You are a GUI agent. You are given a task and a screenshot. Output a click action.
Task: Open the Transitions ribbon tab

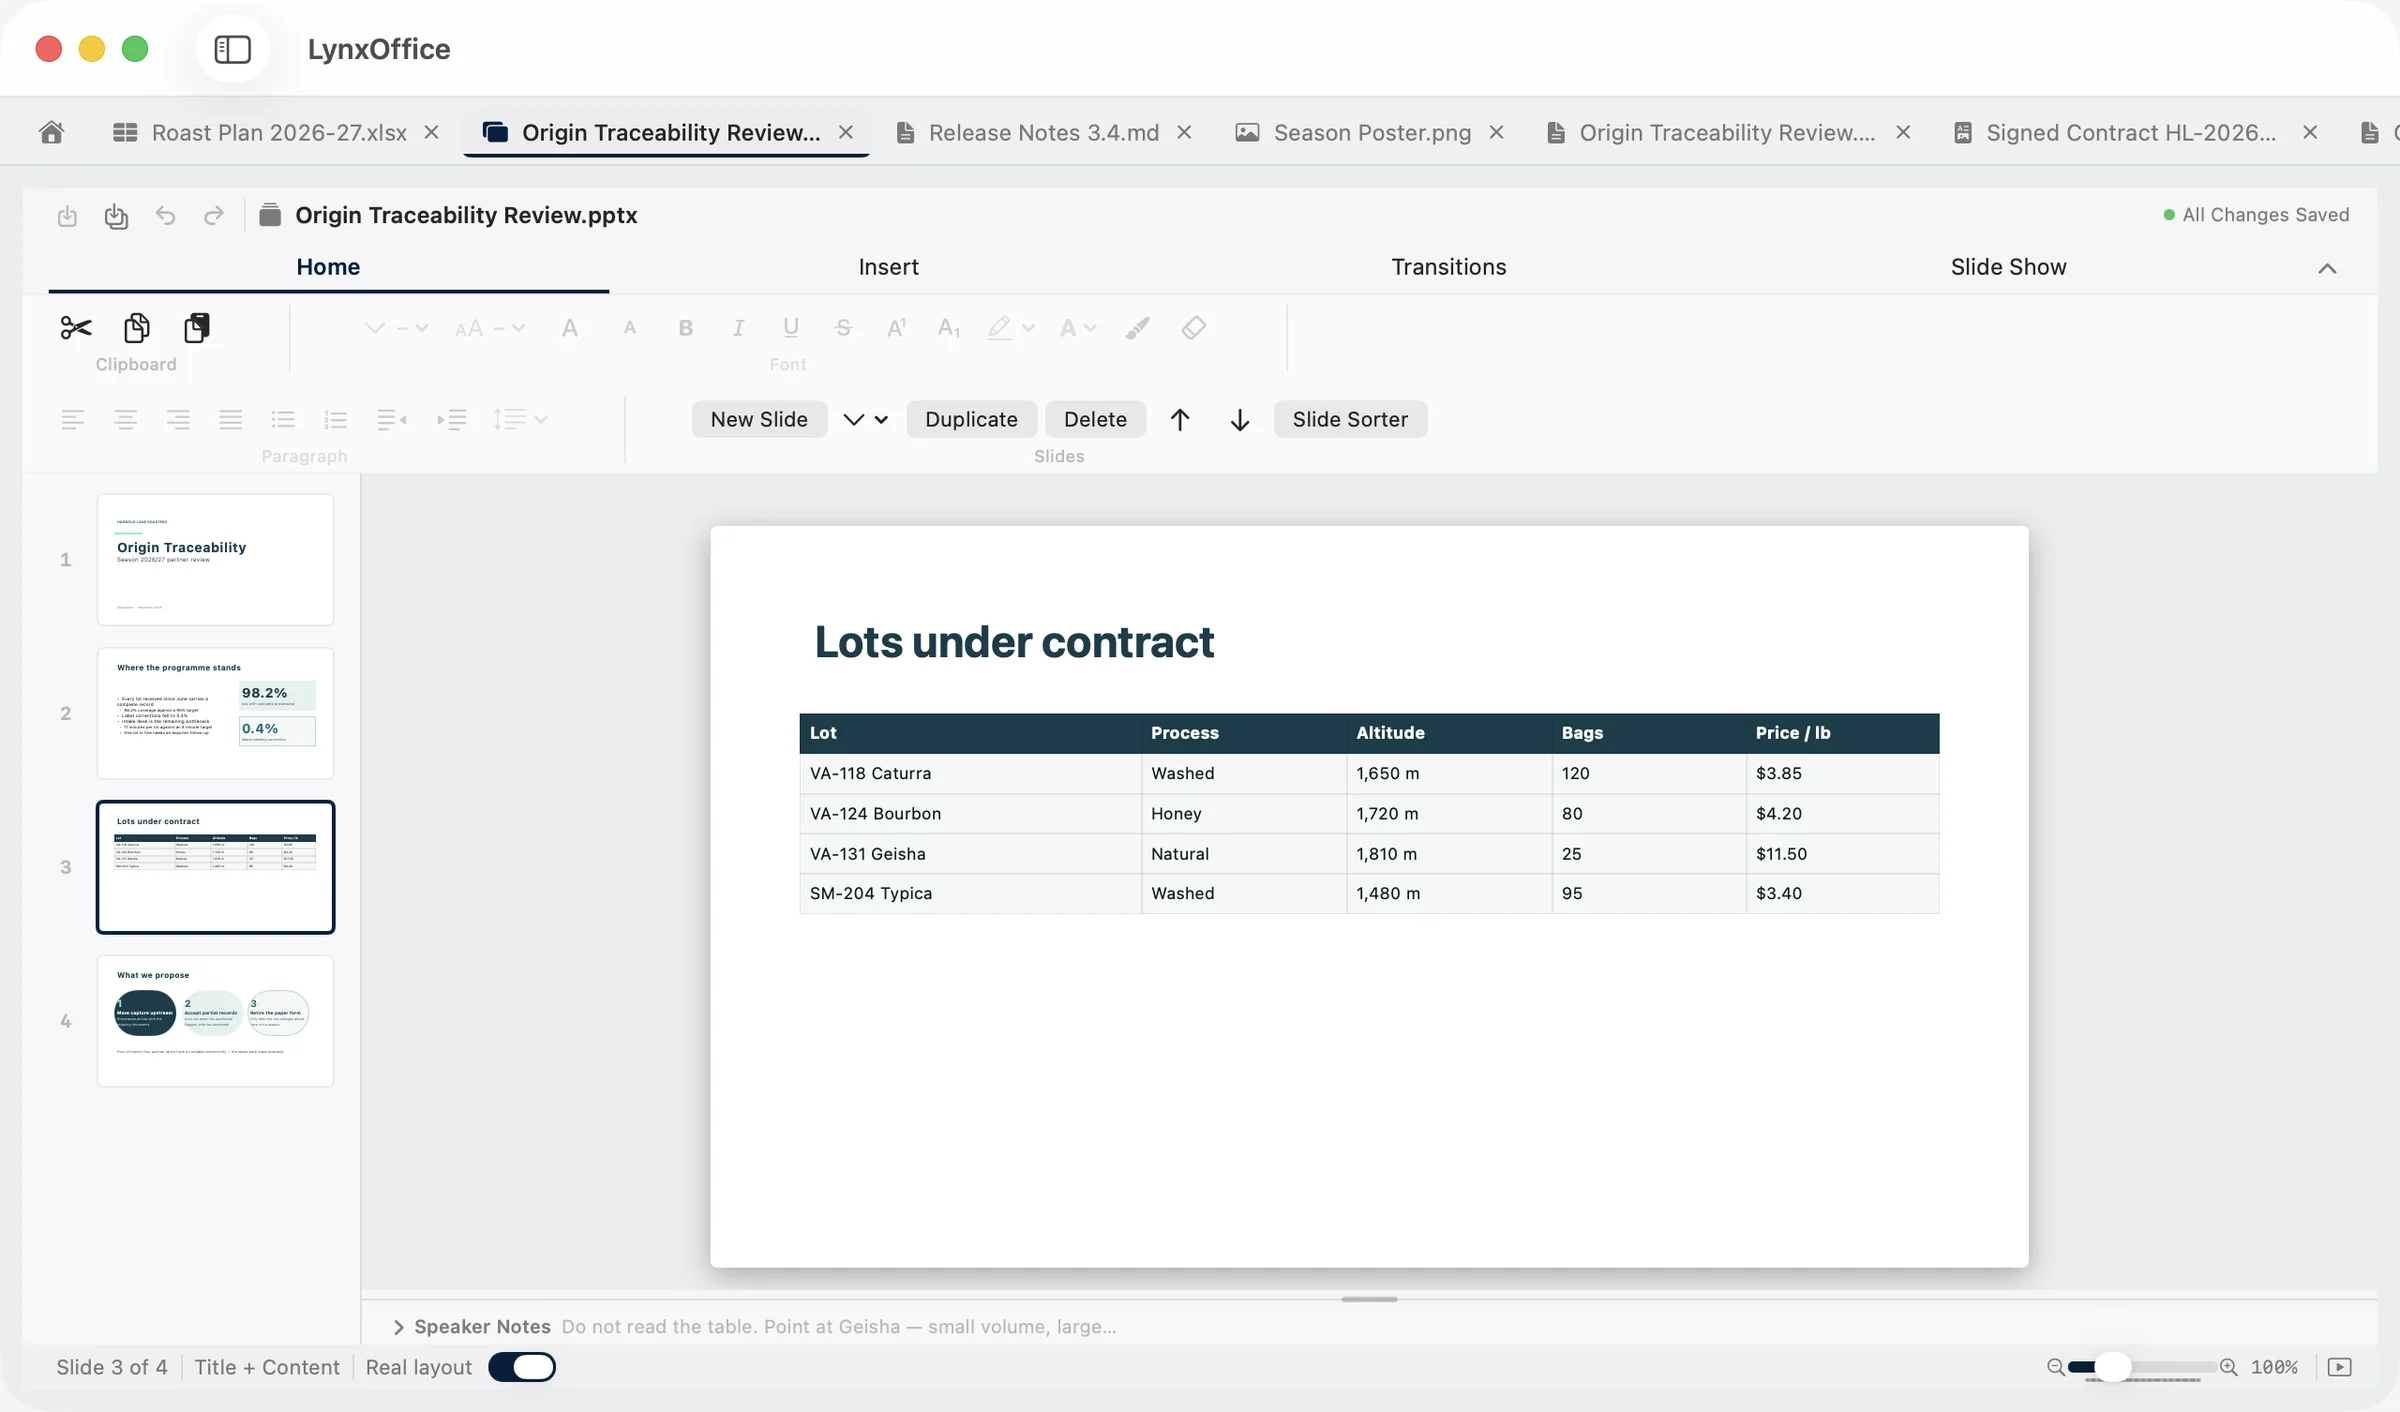coord(1448,267)
